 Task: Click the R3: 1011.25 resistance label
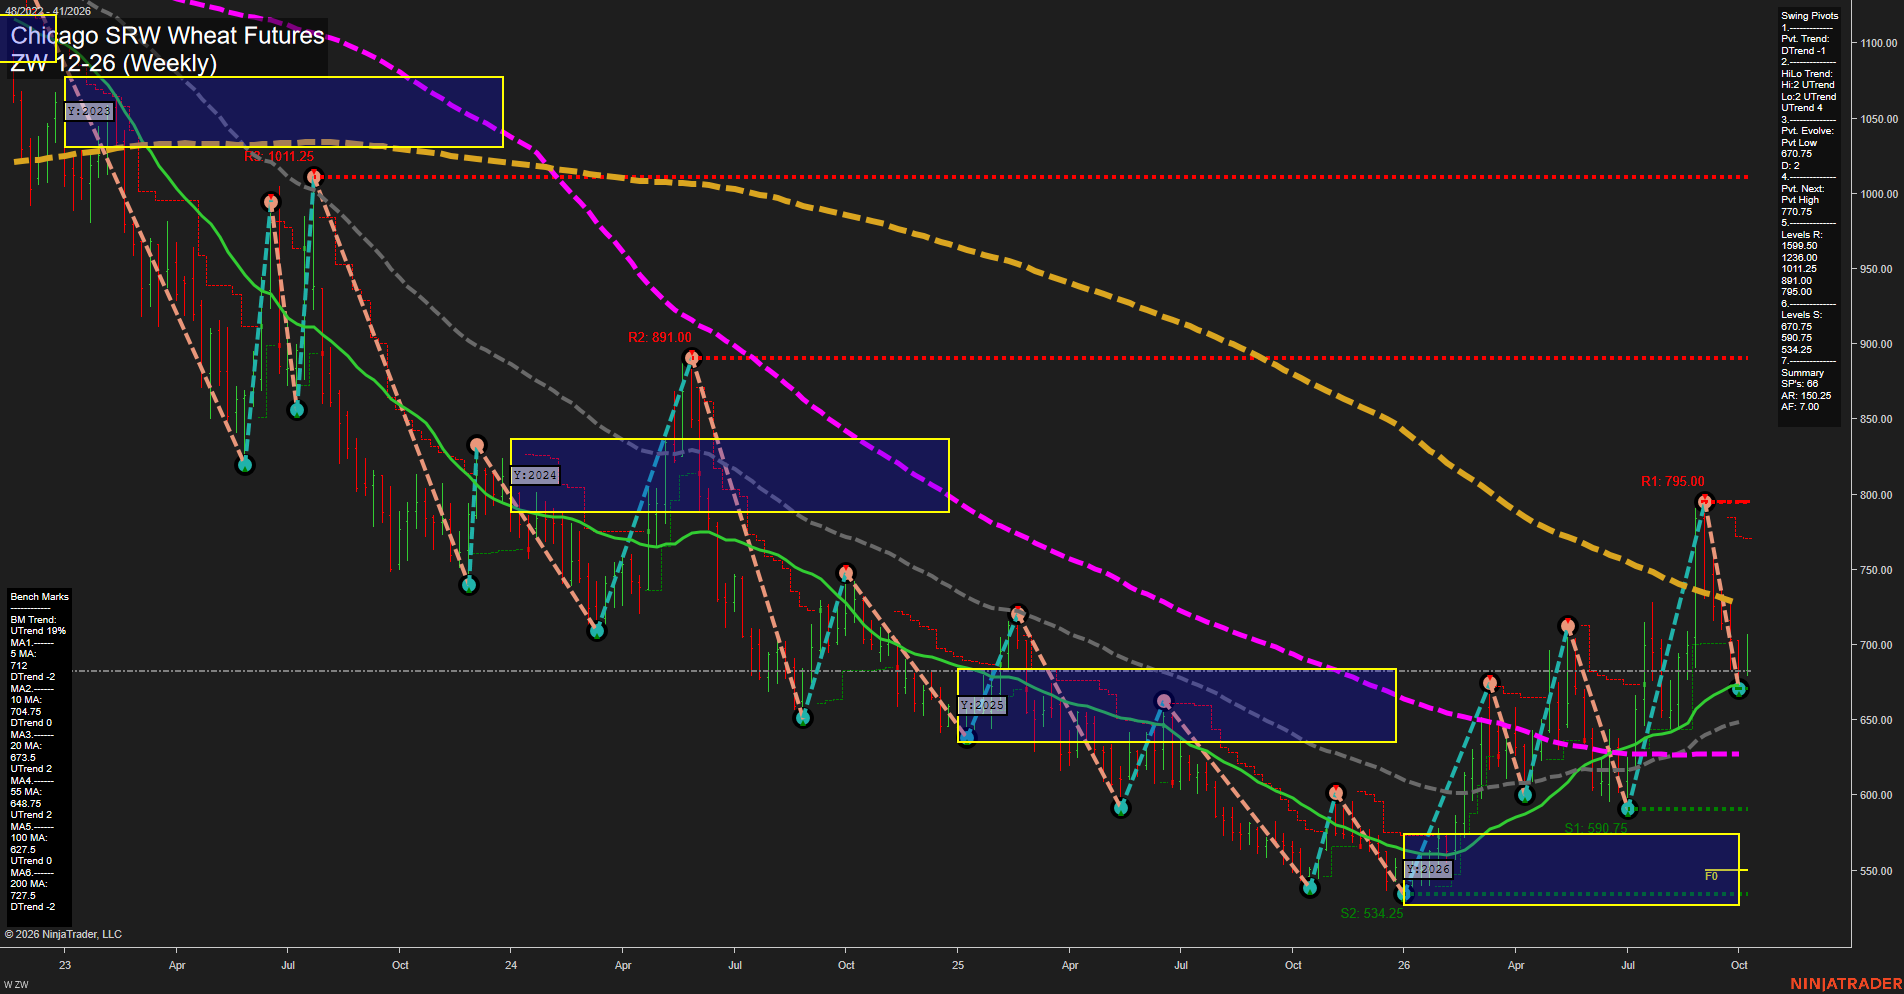coord(279,157)
